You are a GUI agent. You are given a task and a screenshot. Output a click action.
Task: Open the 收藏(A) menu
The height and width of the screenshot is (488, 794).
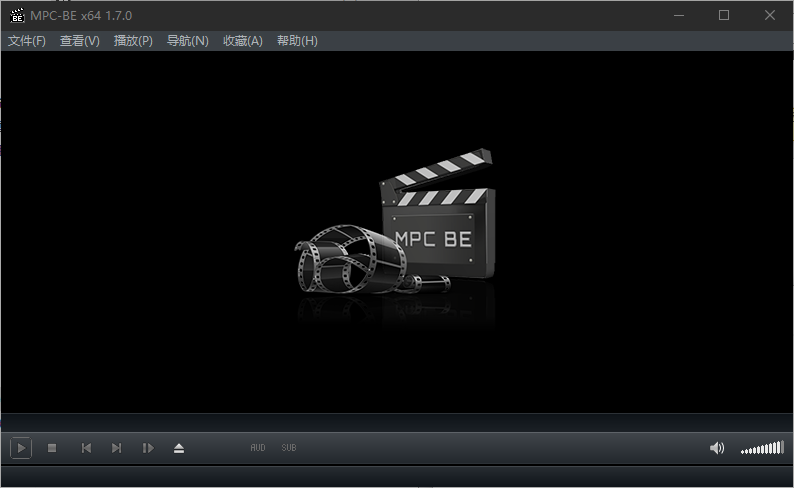(243, 40)
